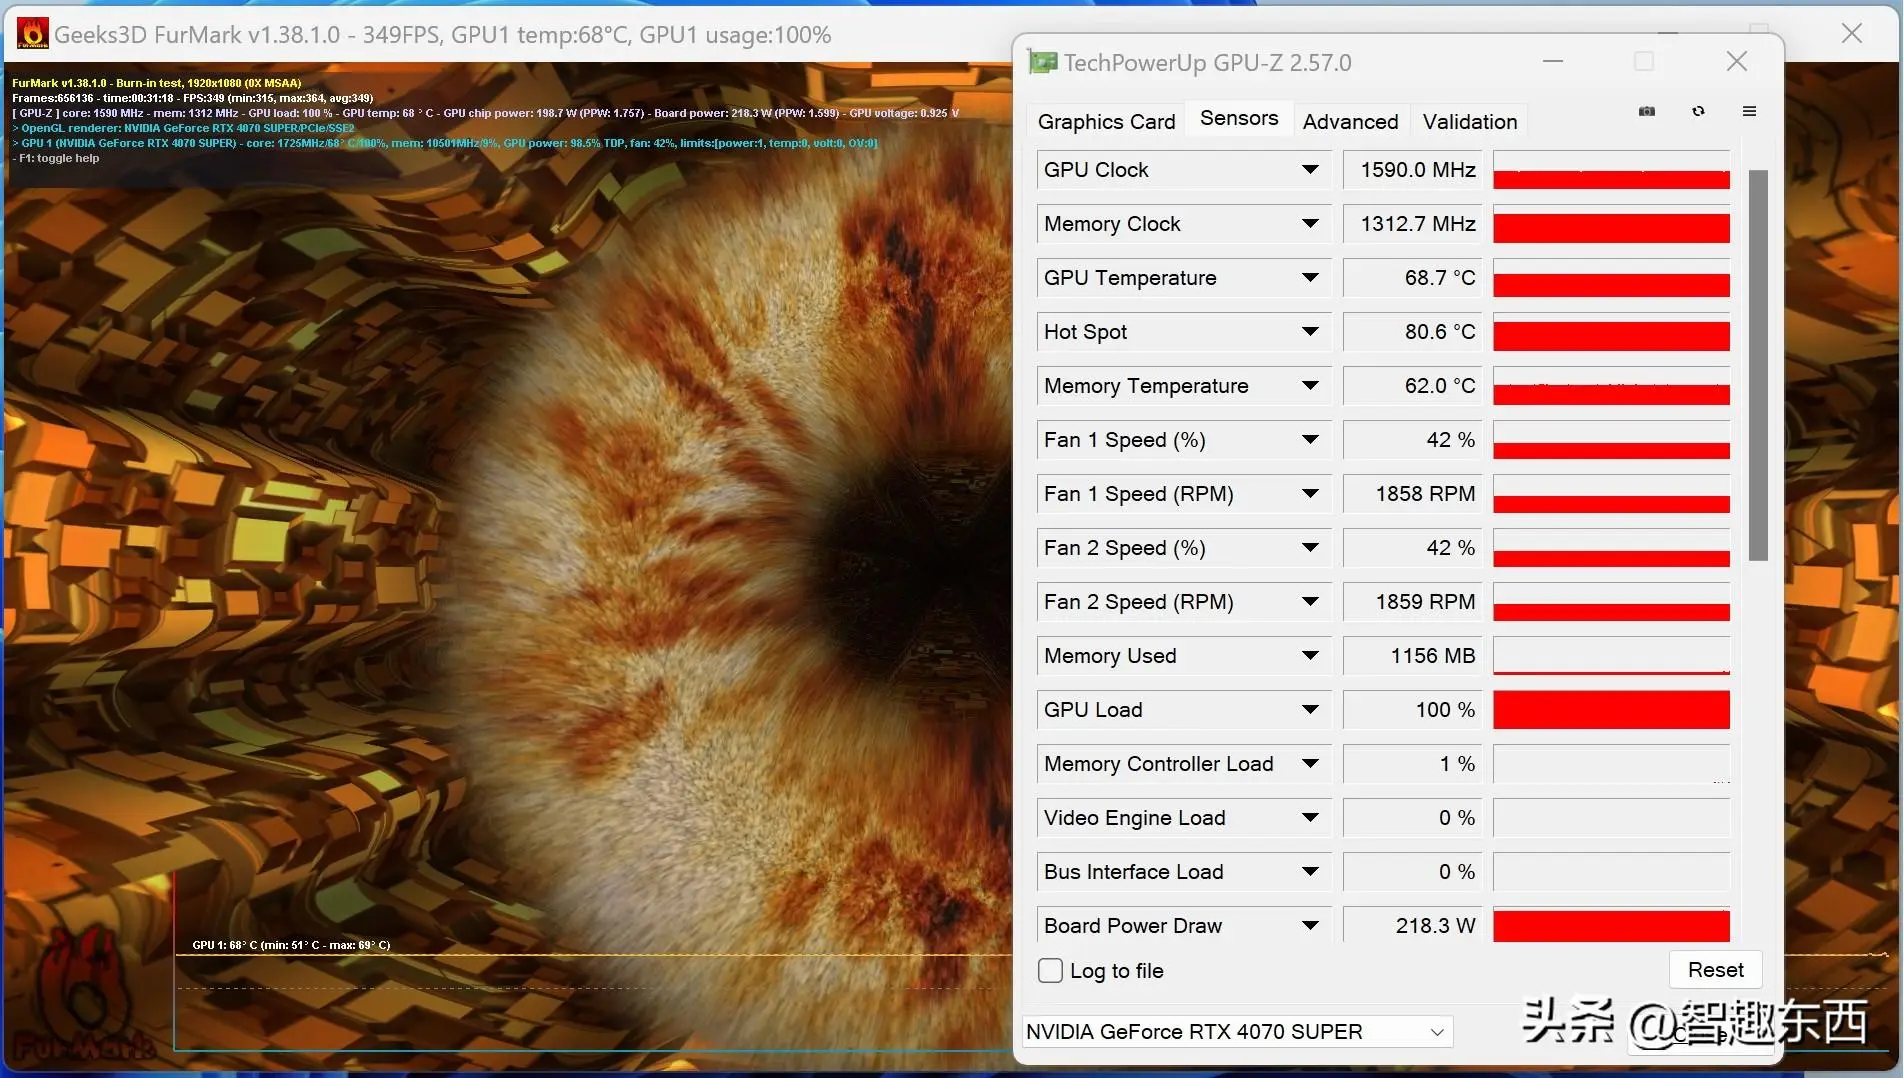The width and height of the screenshot is (1904, 1078).
Task: Open the Fan 1 Speed (RPM) dropdown
Action: coord(1310,493)
